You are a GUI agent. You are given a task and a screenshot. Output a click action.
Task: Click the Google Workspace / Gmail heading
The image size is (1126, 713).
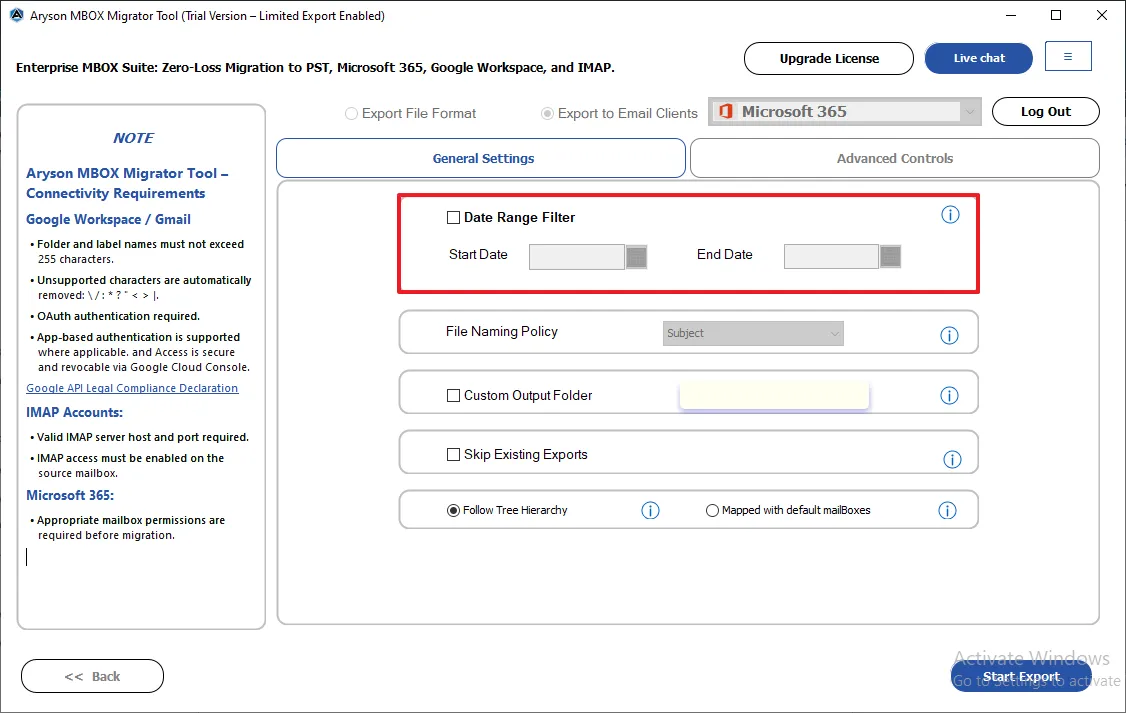click(108, 220)
